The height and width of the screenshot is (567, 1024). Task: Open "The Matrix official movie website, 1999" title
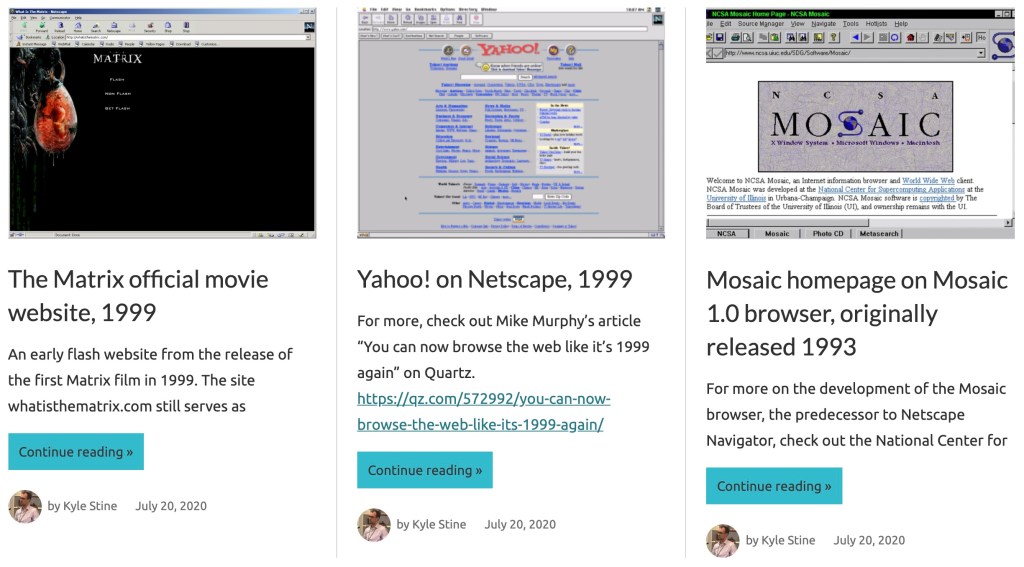pyautogui.click(x=138, y=295)
